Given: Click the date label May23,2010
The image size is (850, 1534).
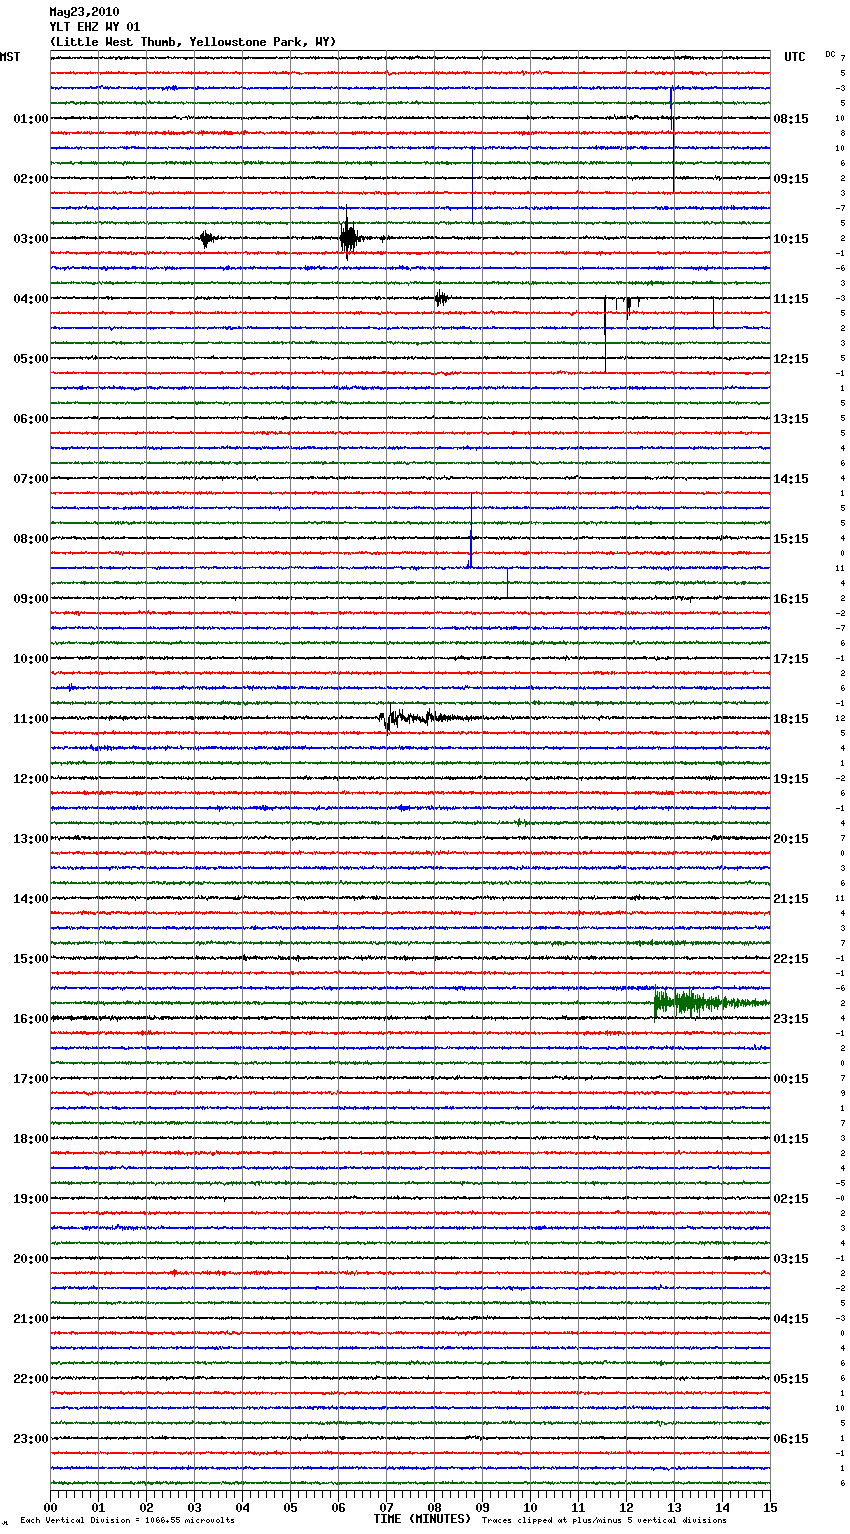Looking at the screenshot, I should pos(84,12).
